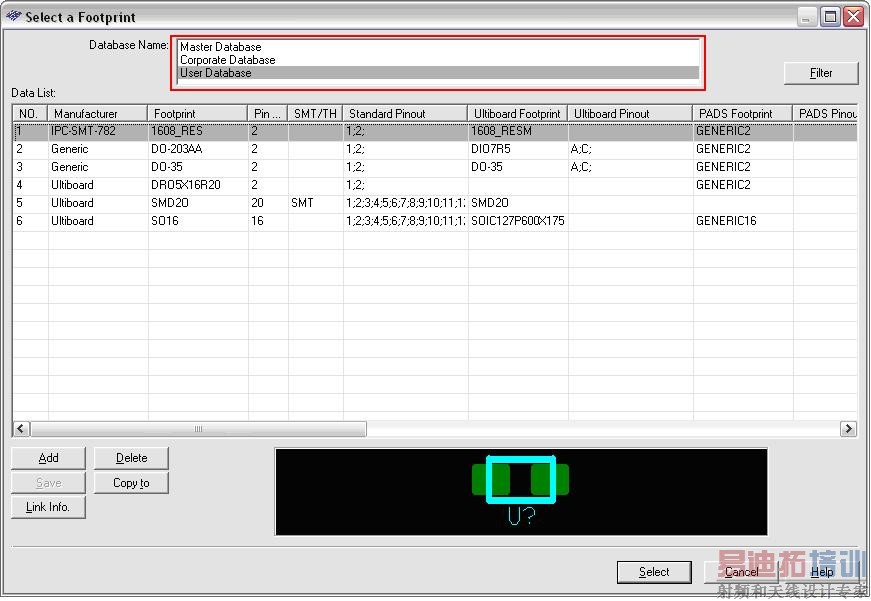871x601 pixels.
Task: Click the application icon in title bar
Action: click(x=13, y=16)
